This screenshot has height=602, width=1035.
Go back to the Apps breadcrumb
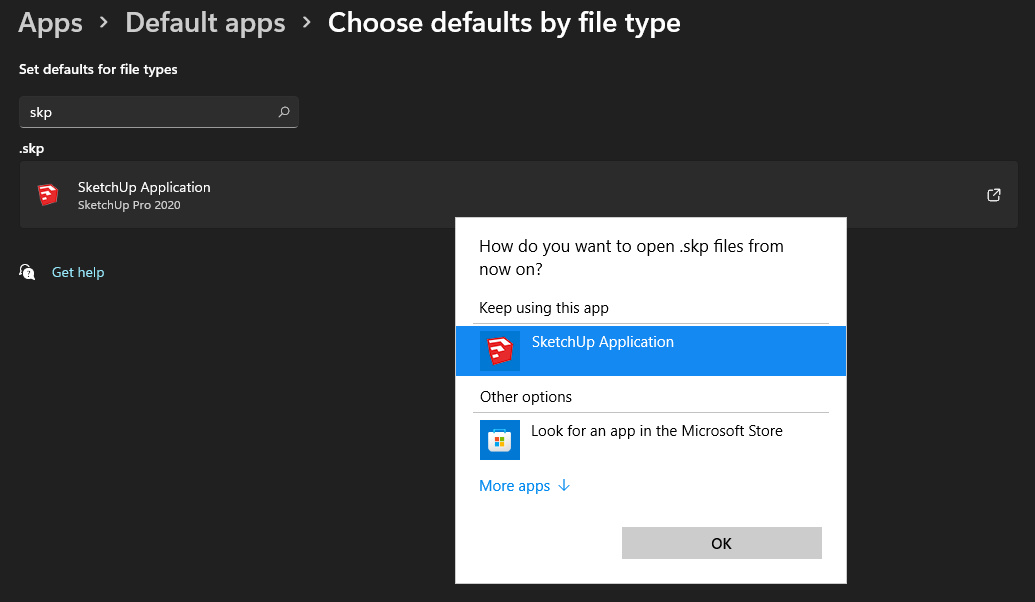(x=50, y=22)
